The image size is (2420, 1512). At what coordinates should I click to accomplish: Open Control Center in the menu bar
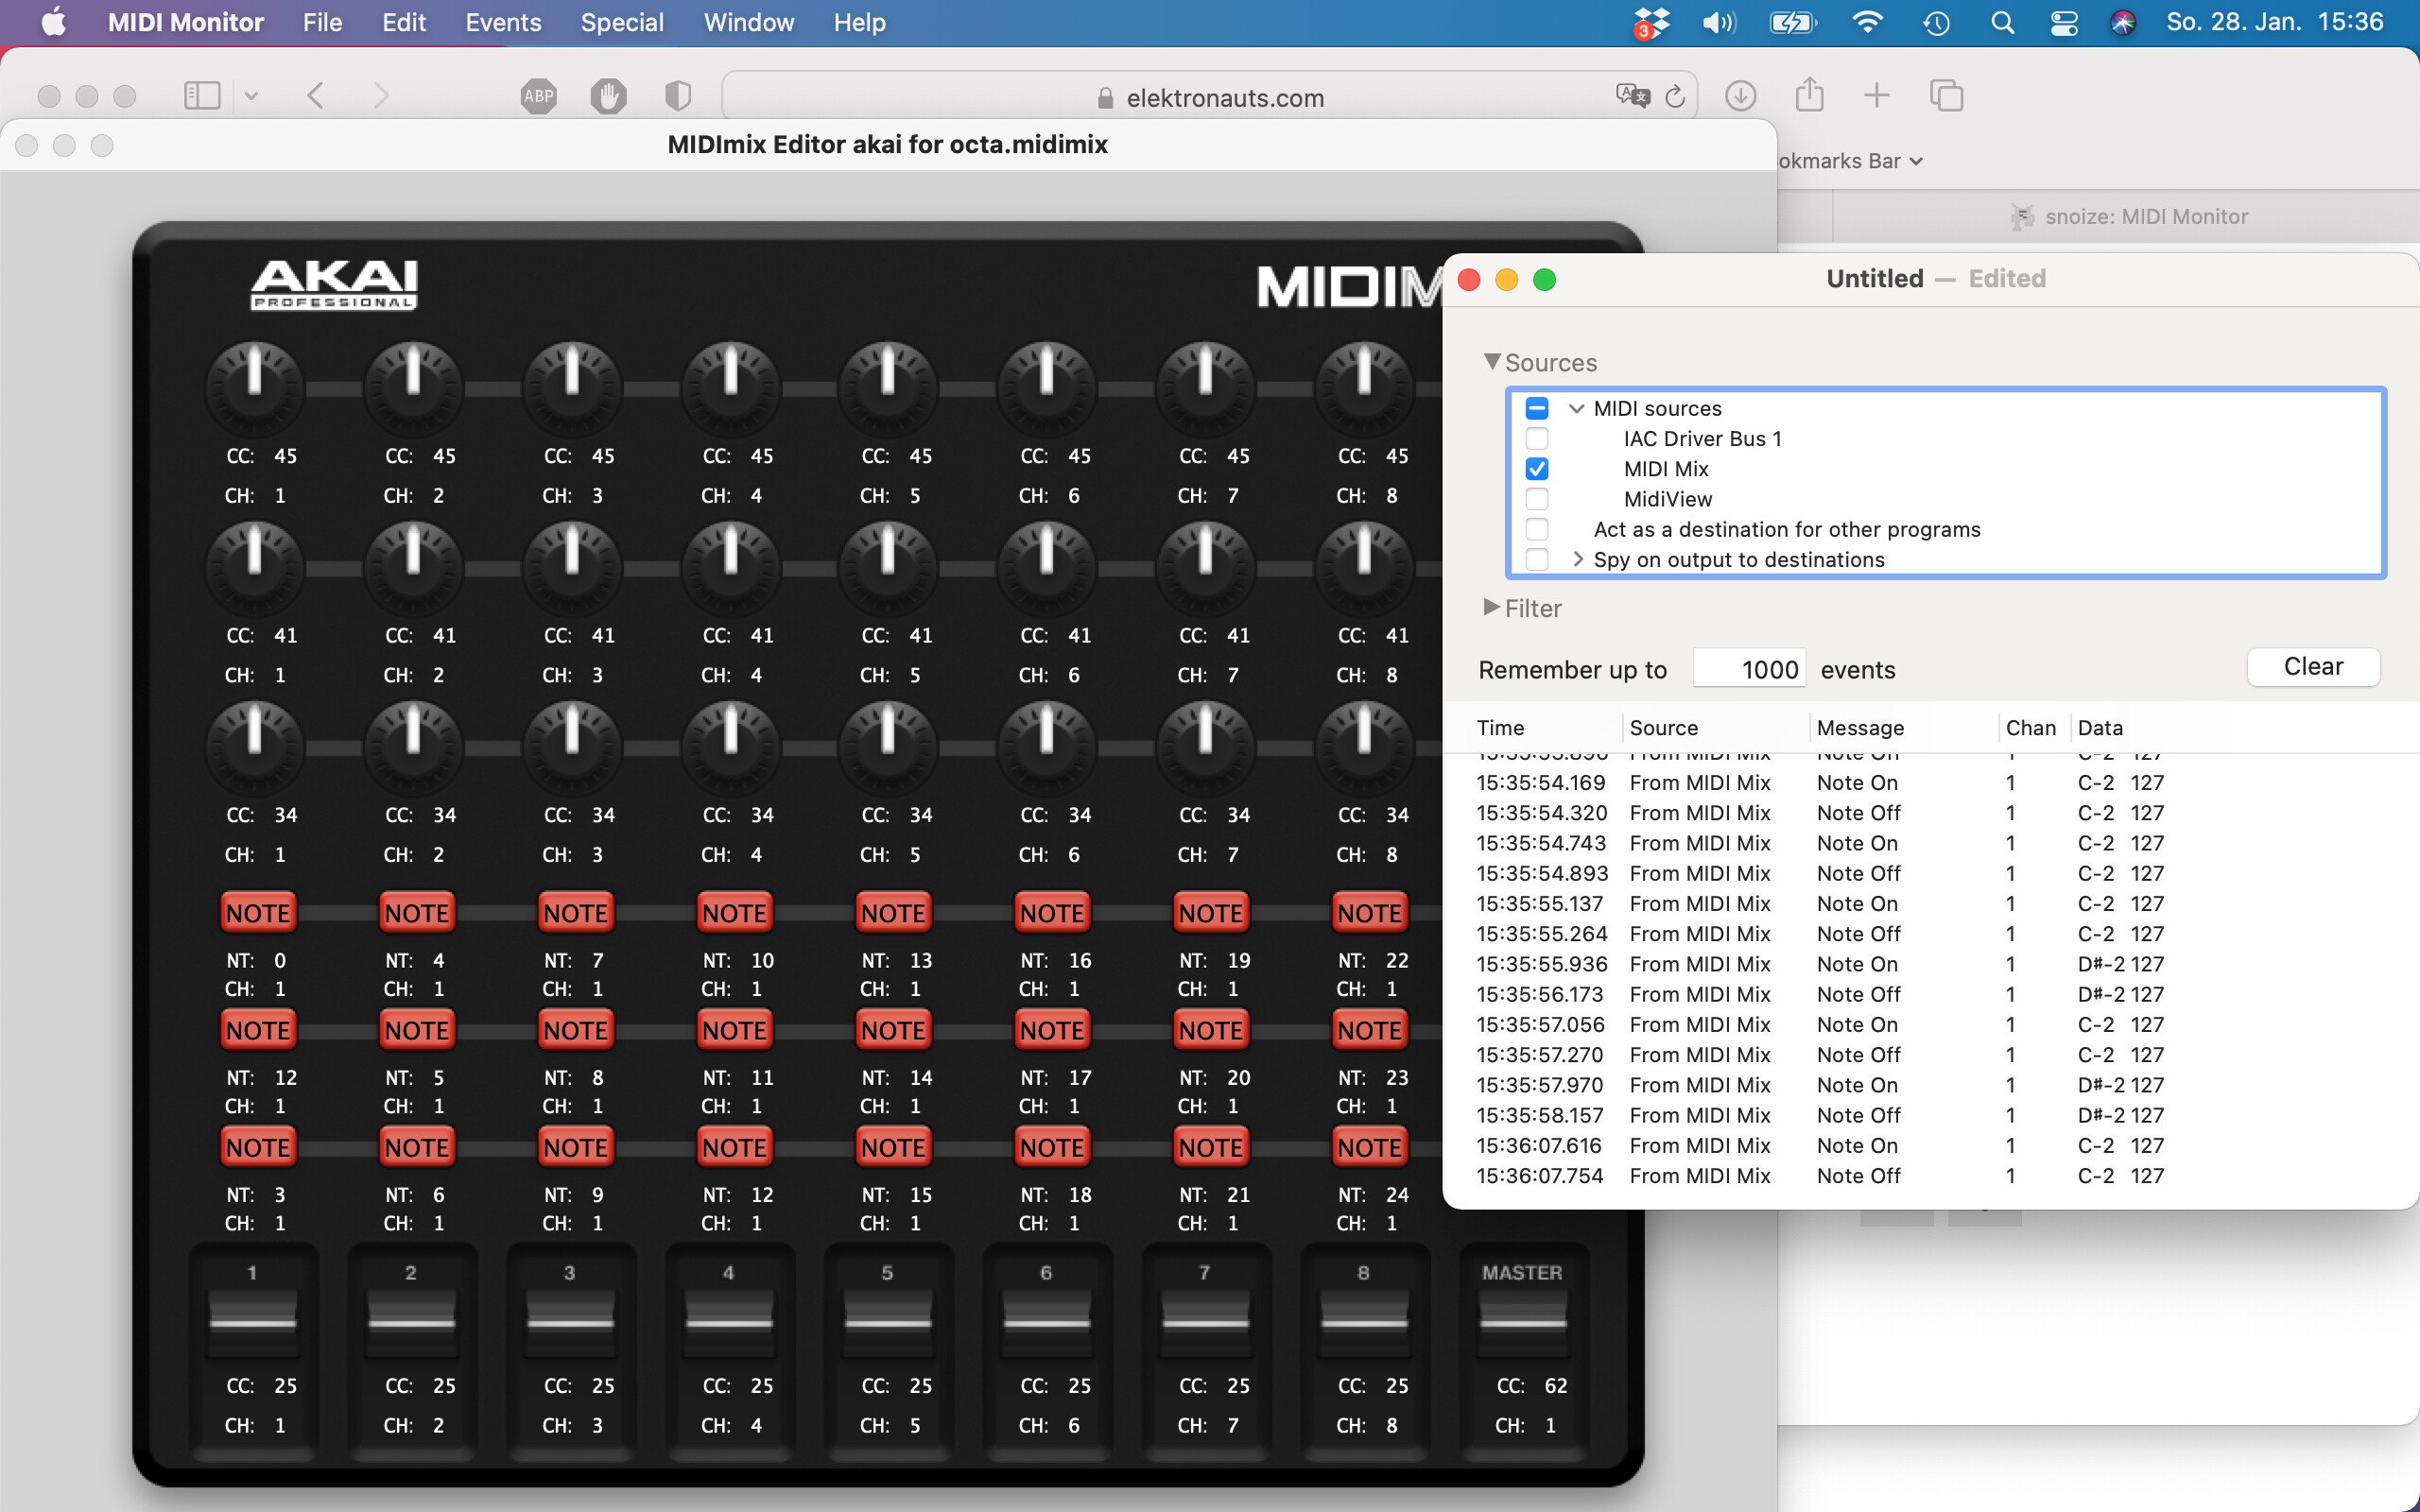click(2064, 22)
